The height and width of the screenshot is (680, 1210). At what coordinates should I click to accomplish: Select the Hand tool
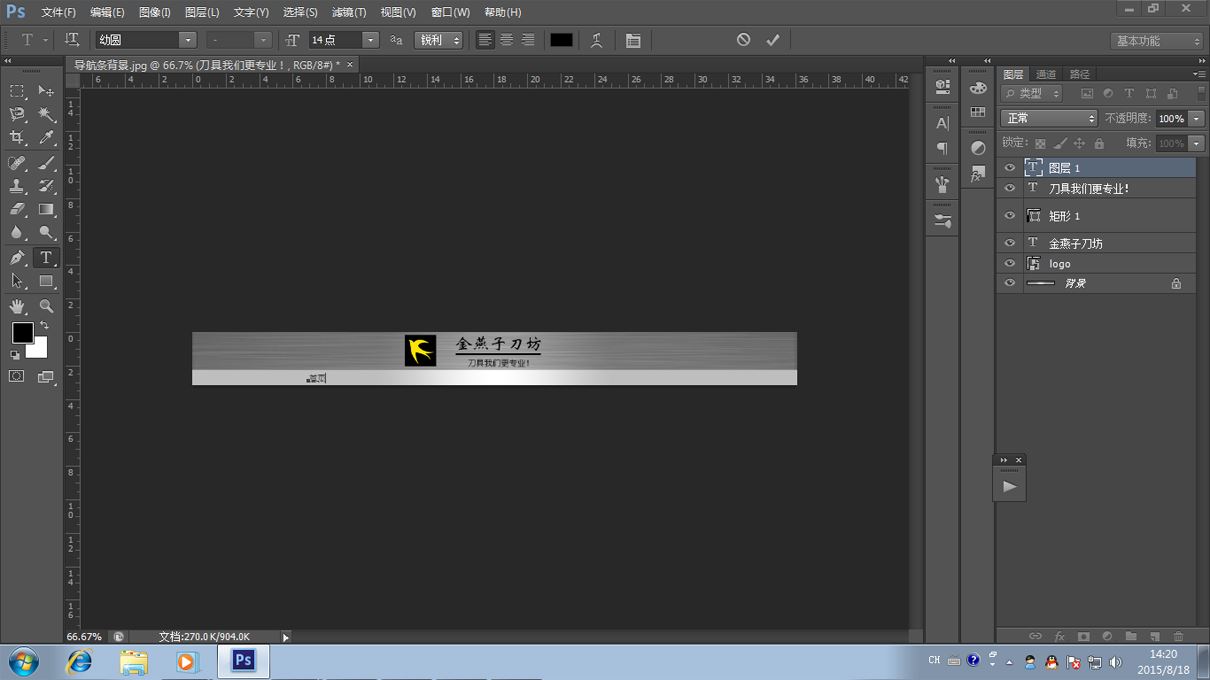[x=17, y=306]
